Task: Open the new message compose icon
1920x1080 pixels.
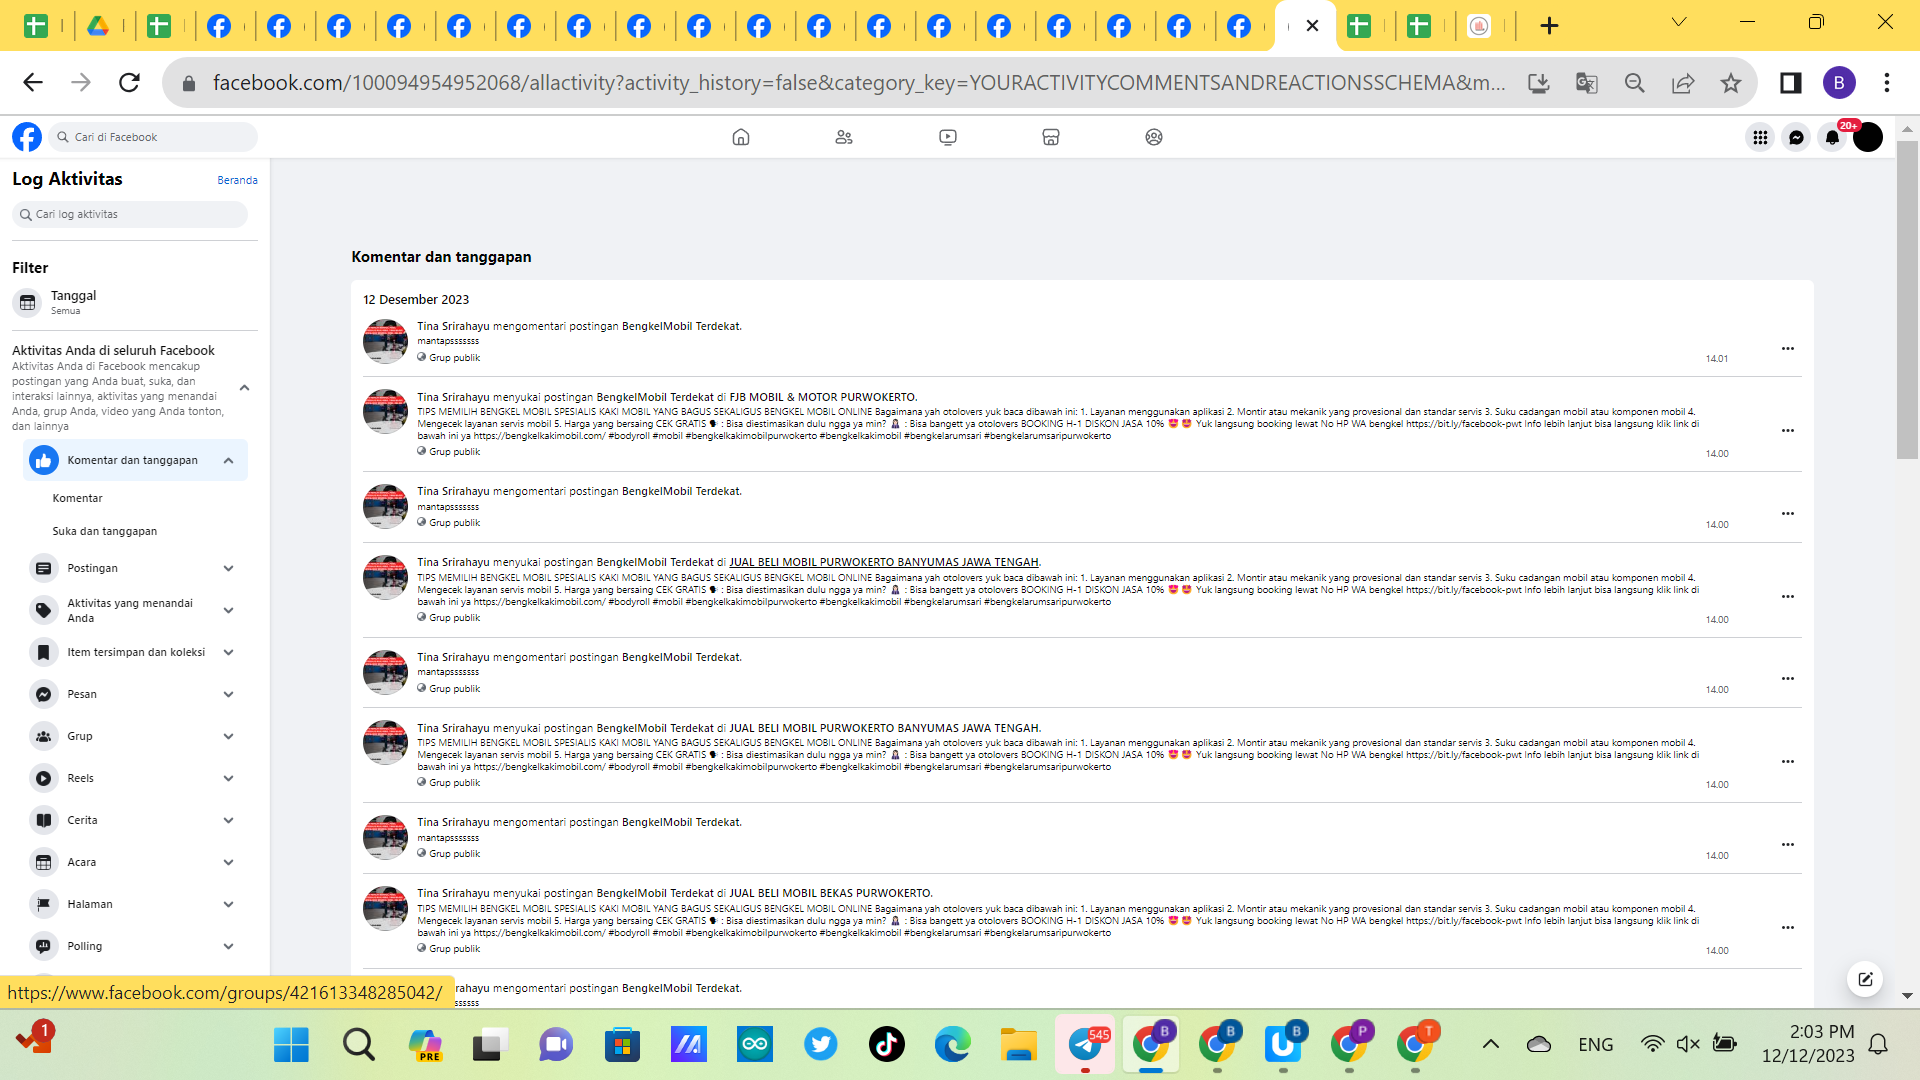Action: click(x=1865, y=979)
